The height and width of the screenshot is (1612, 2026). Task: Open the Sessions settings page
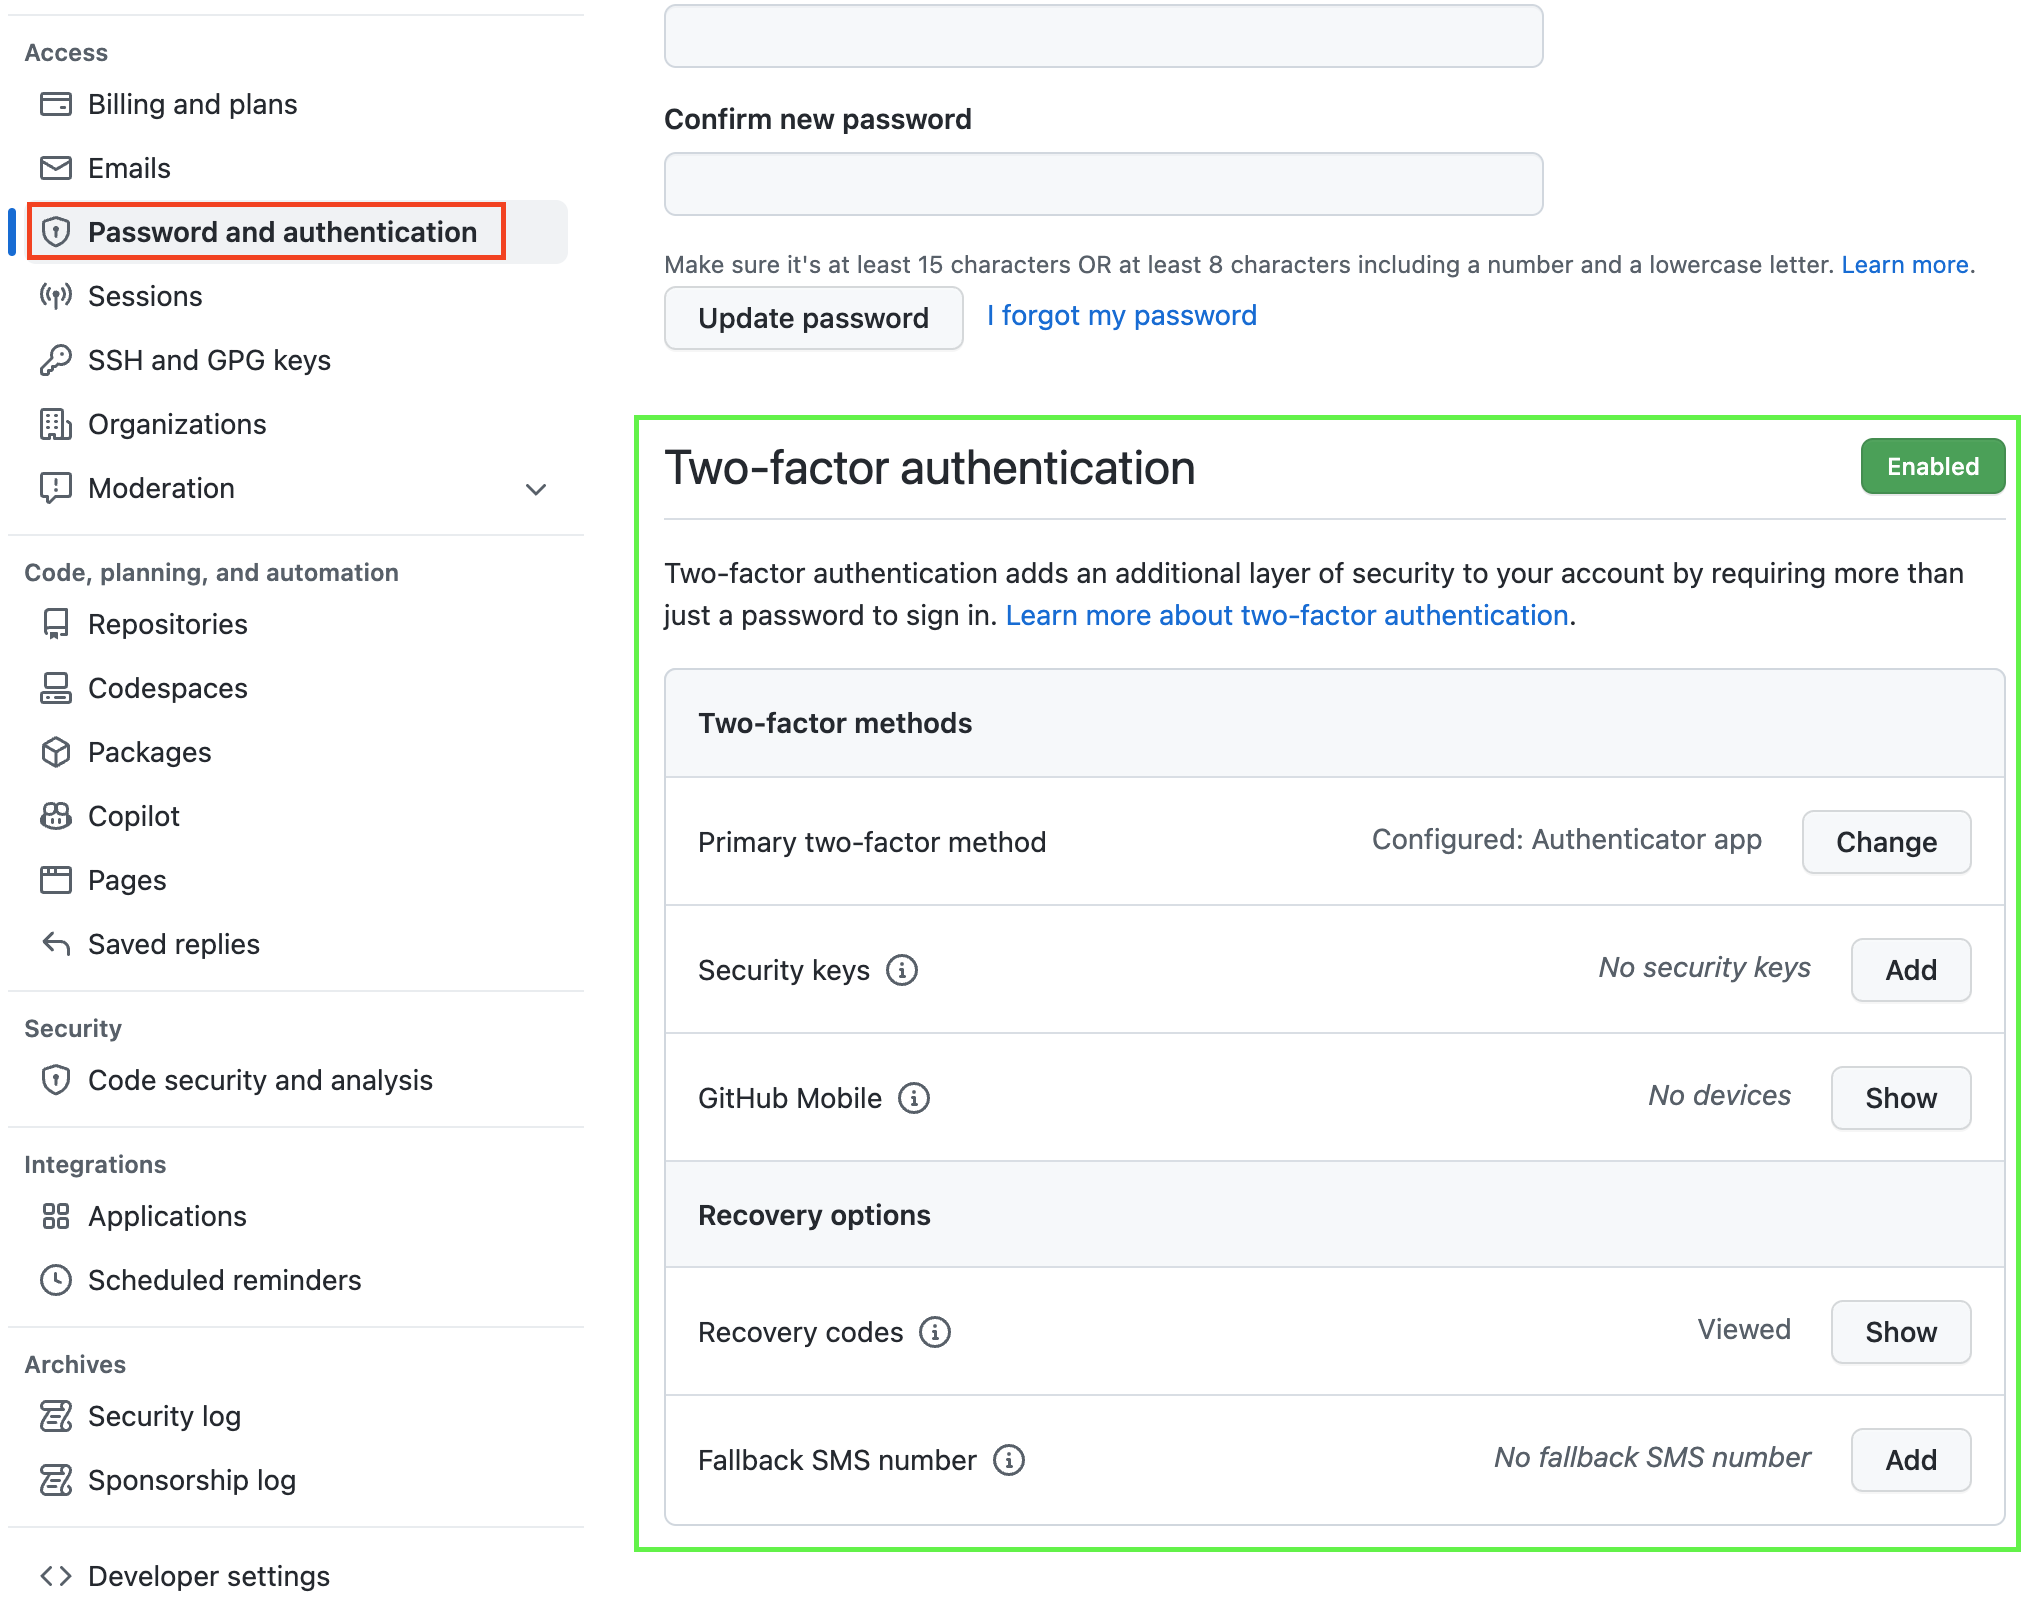click(145, 296)
